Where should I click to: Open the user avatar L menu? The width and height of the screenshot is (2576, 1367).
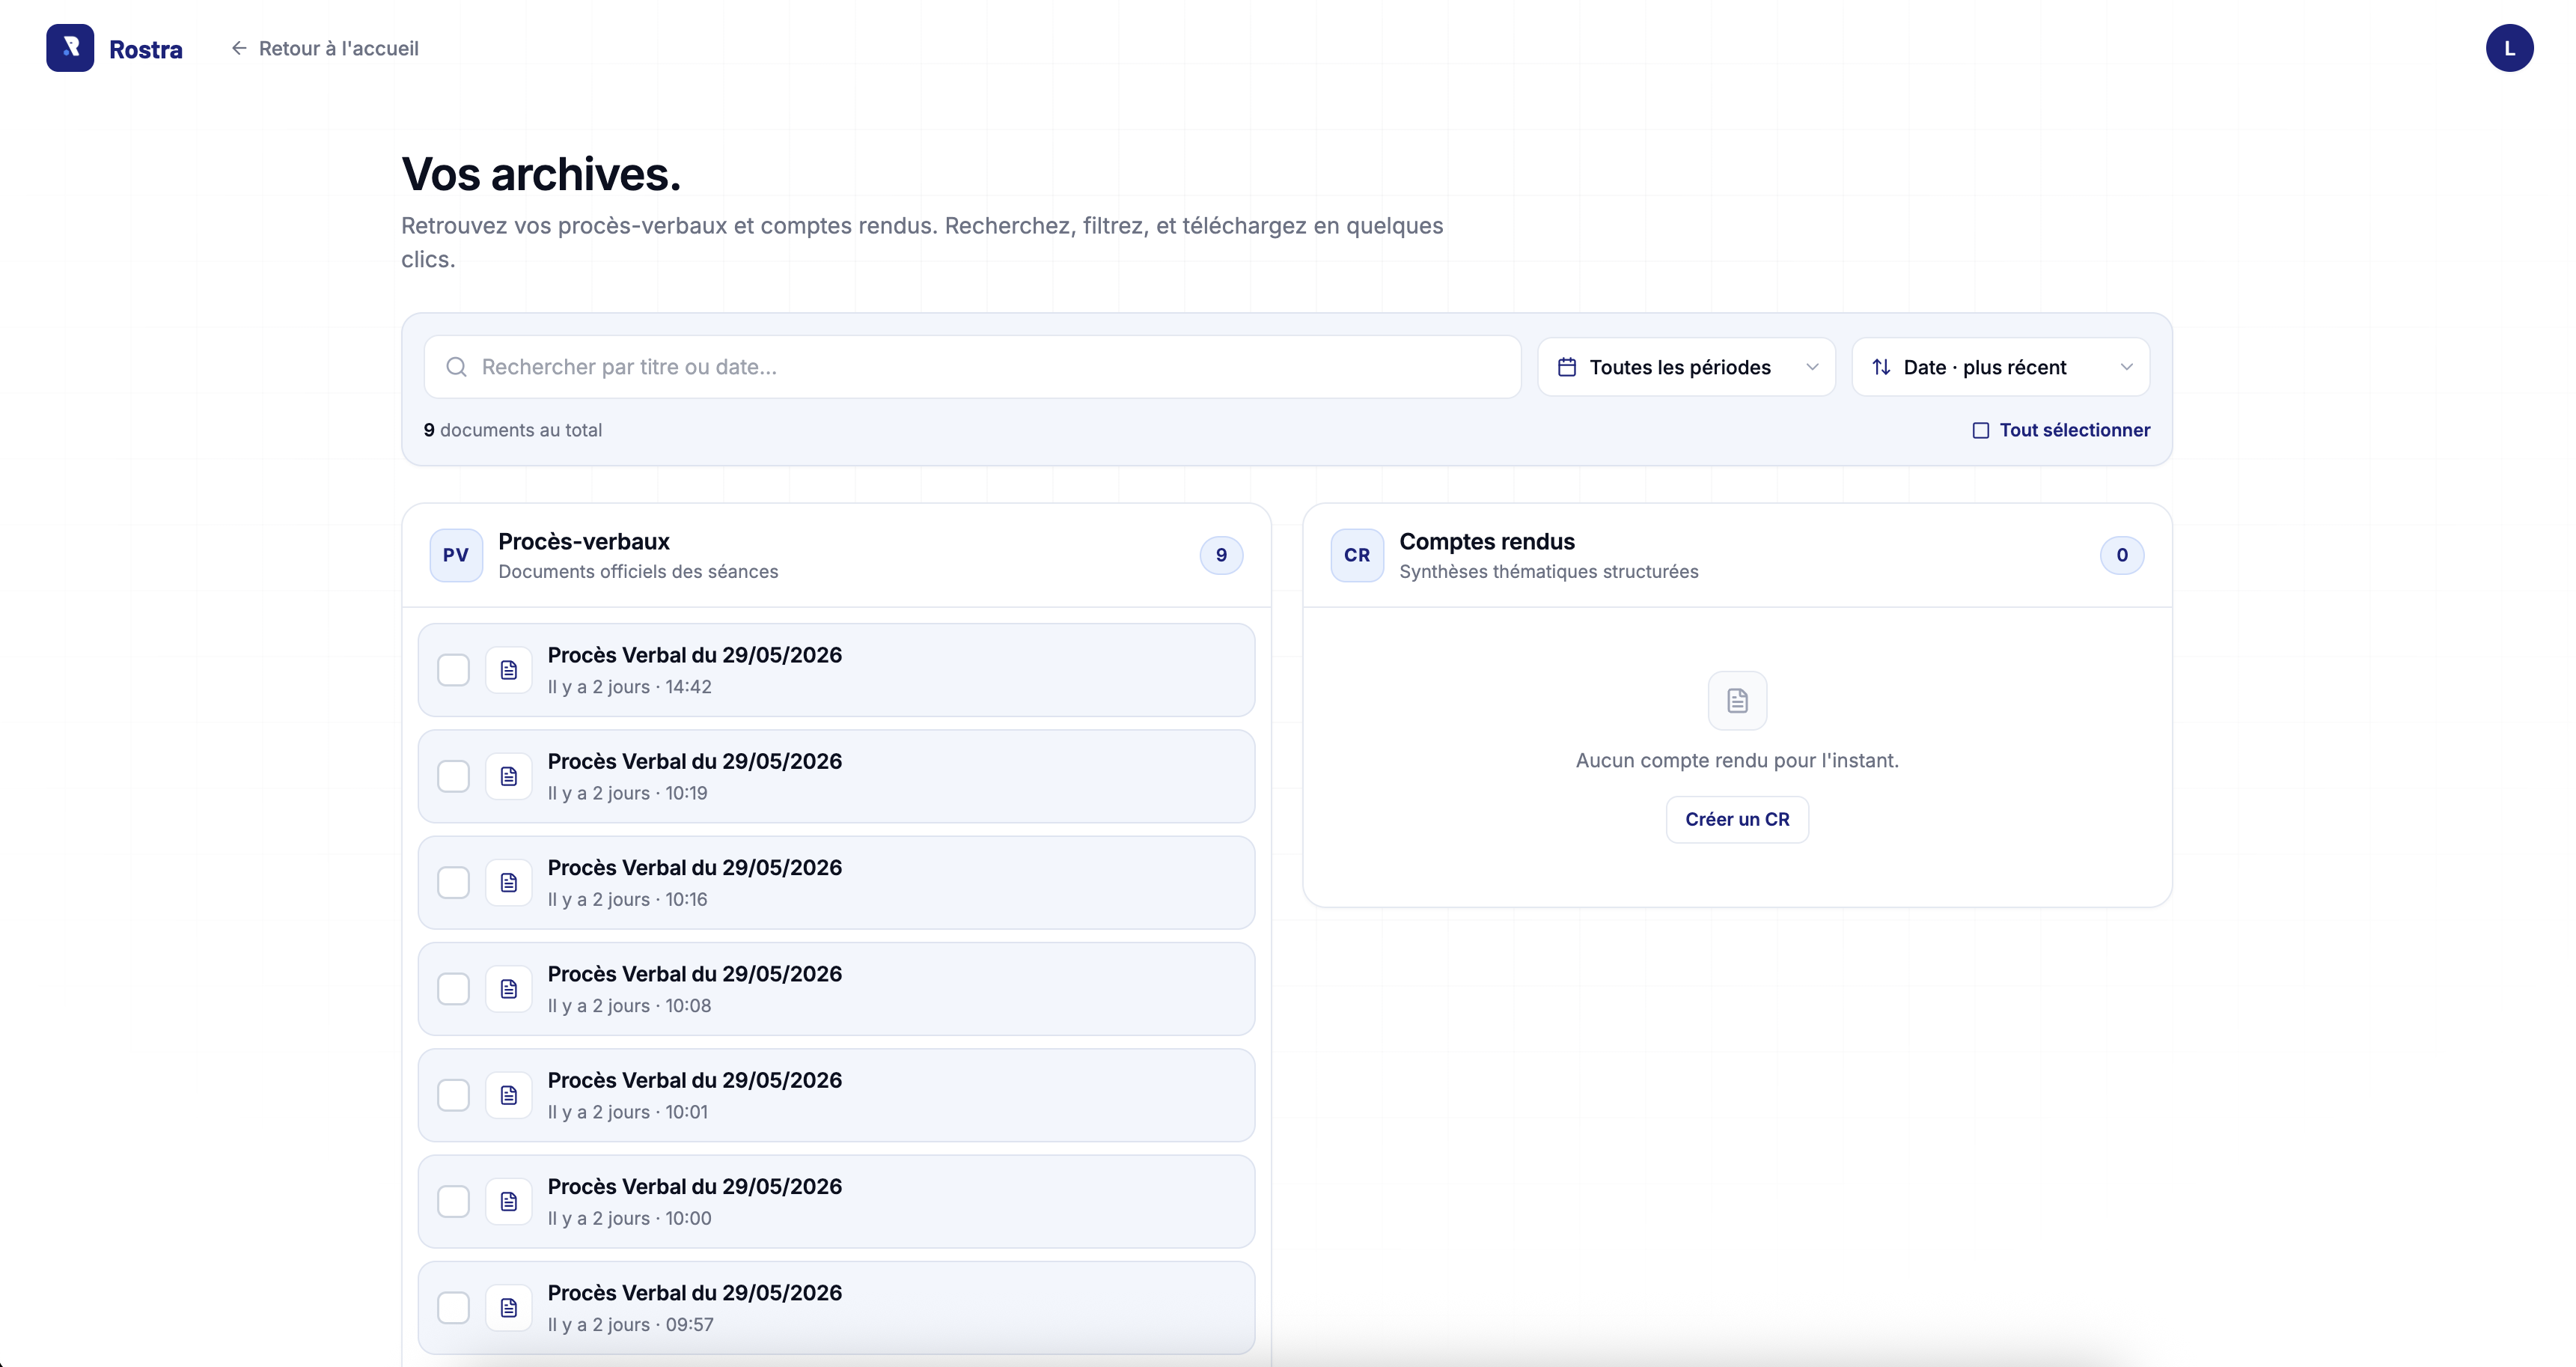(x=2509, y=48)
